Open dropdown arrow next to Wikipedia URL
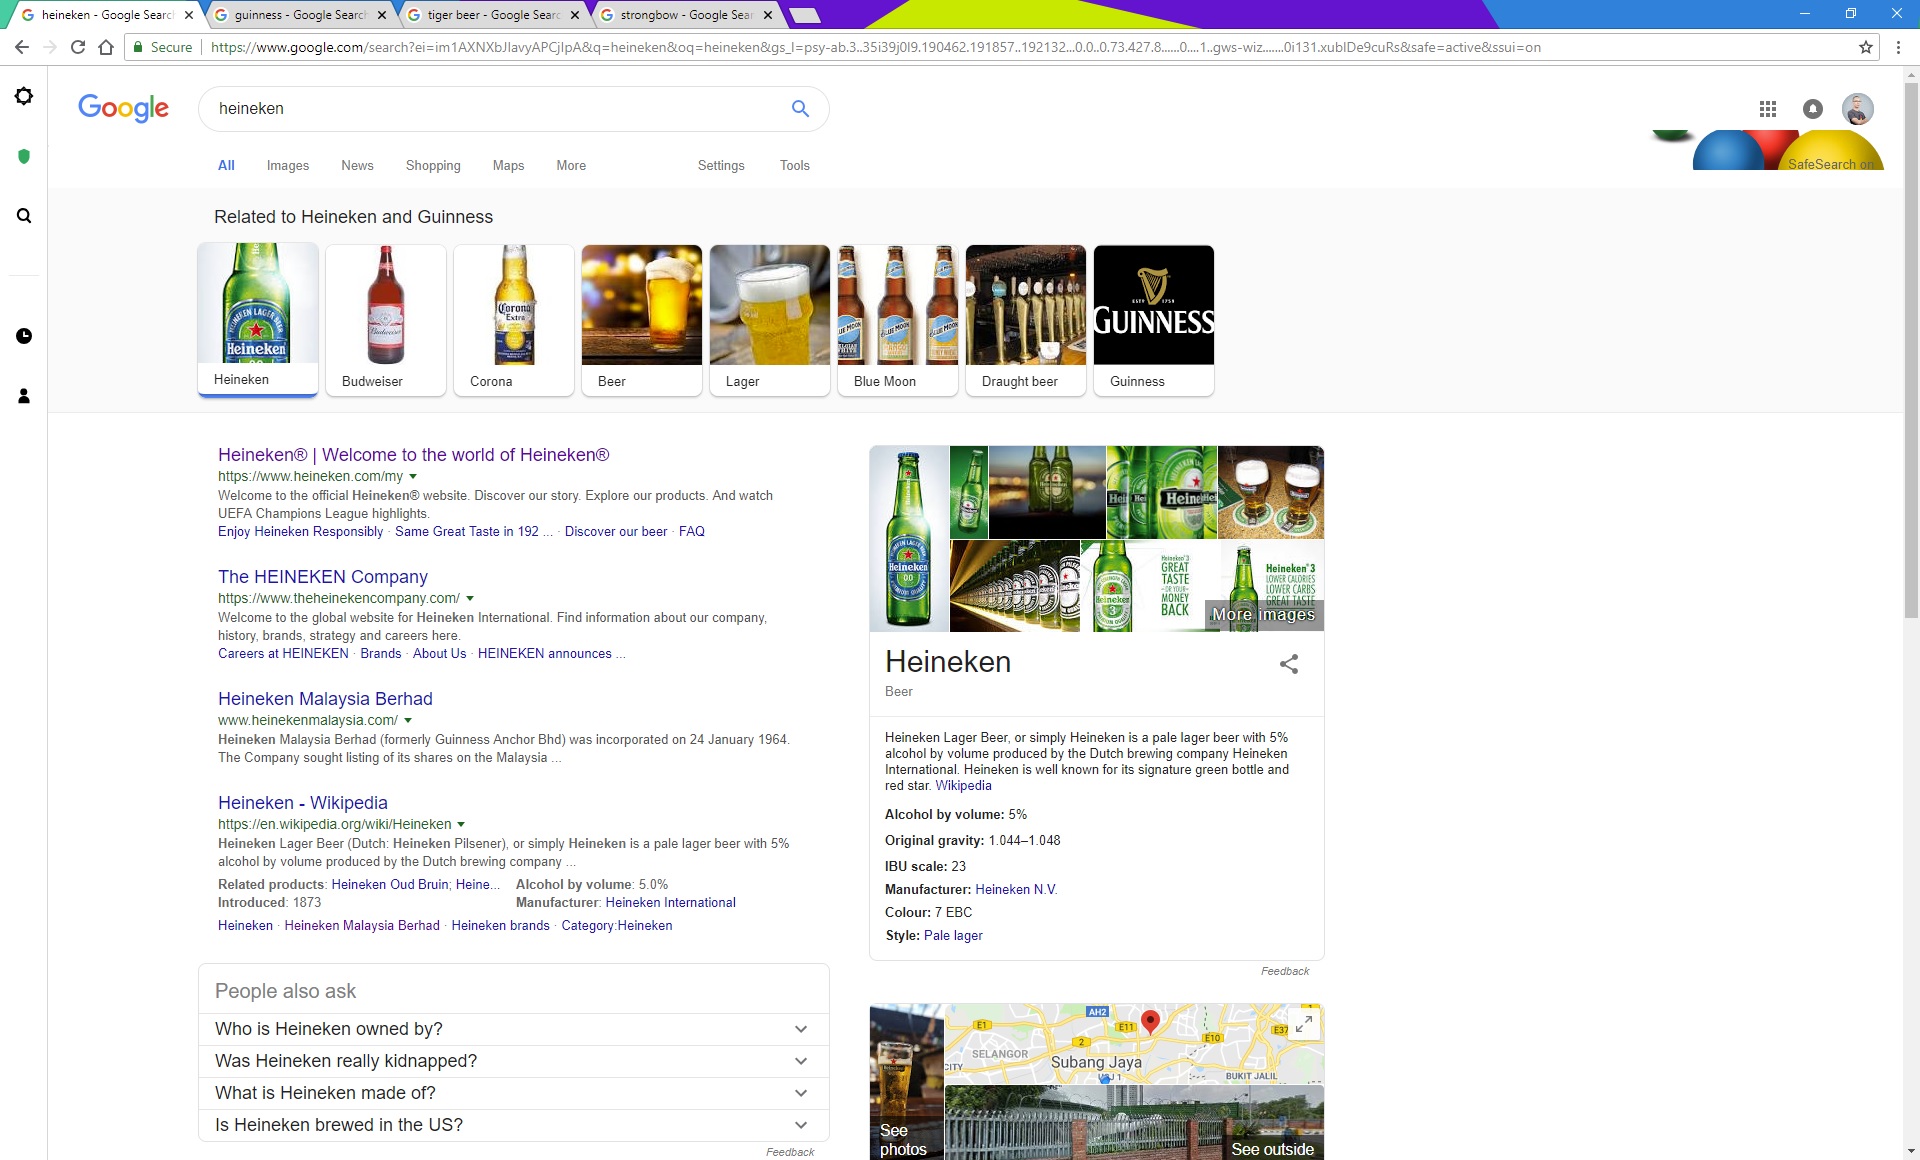Image resolution: width=1920 pixels, height=1160 pixels. pyautogui.click(x=461, y=825)
